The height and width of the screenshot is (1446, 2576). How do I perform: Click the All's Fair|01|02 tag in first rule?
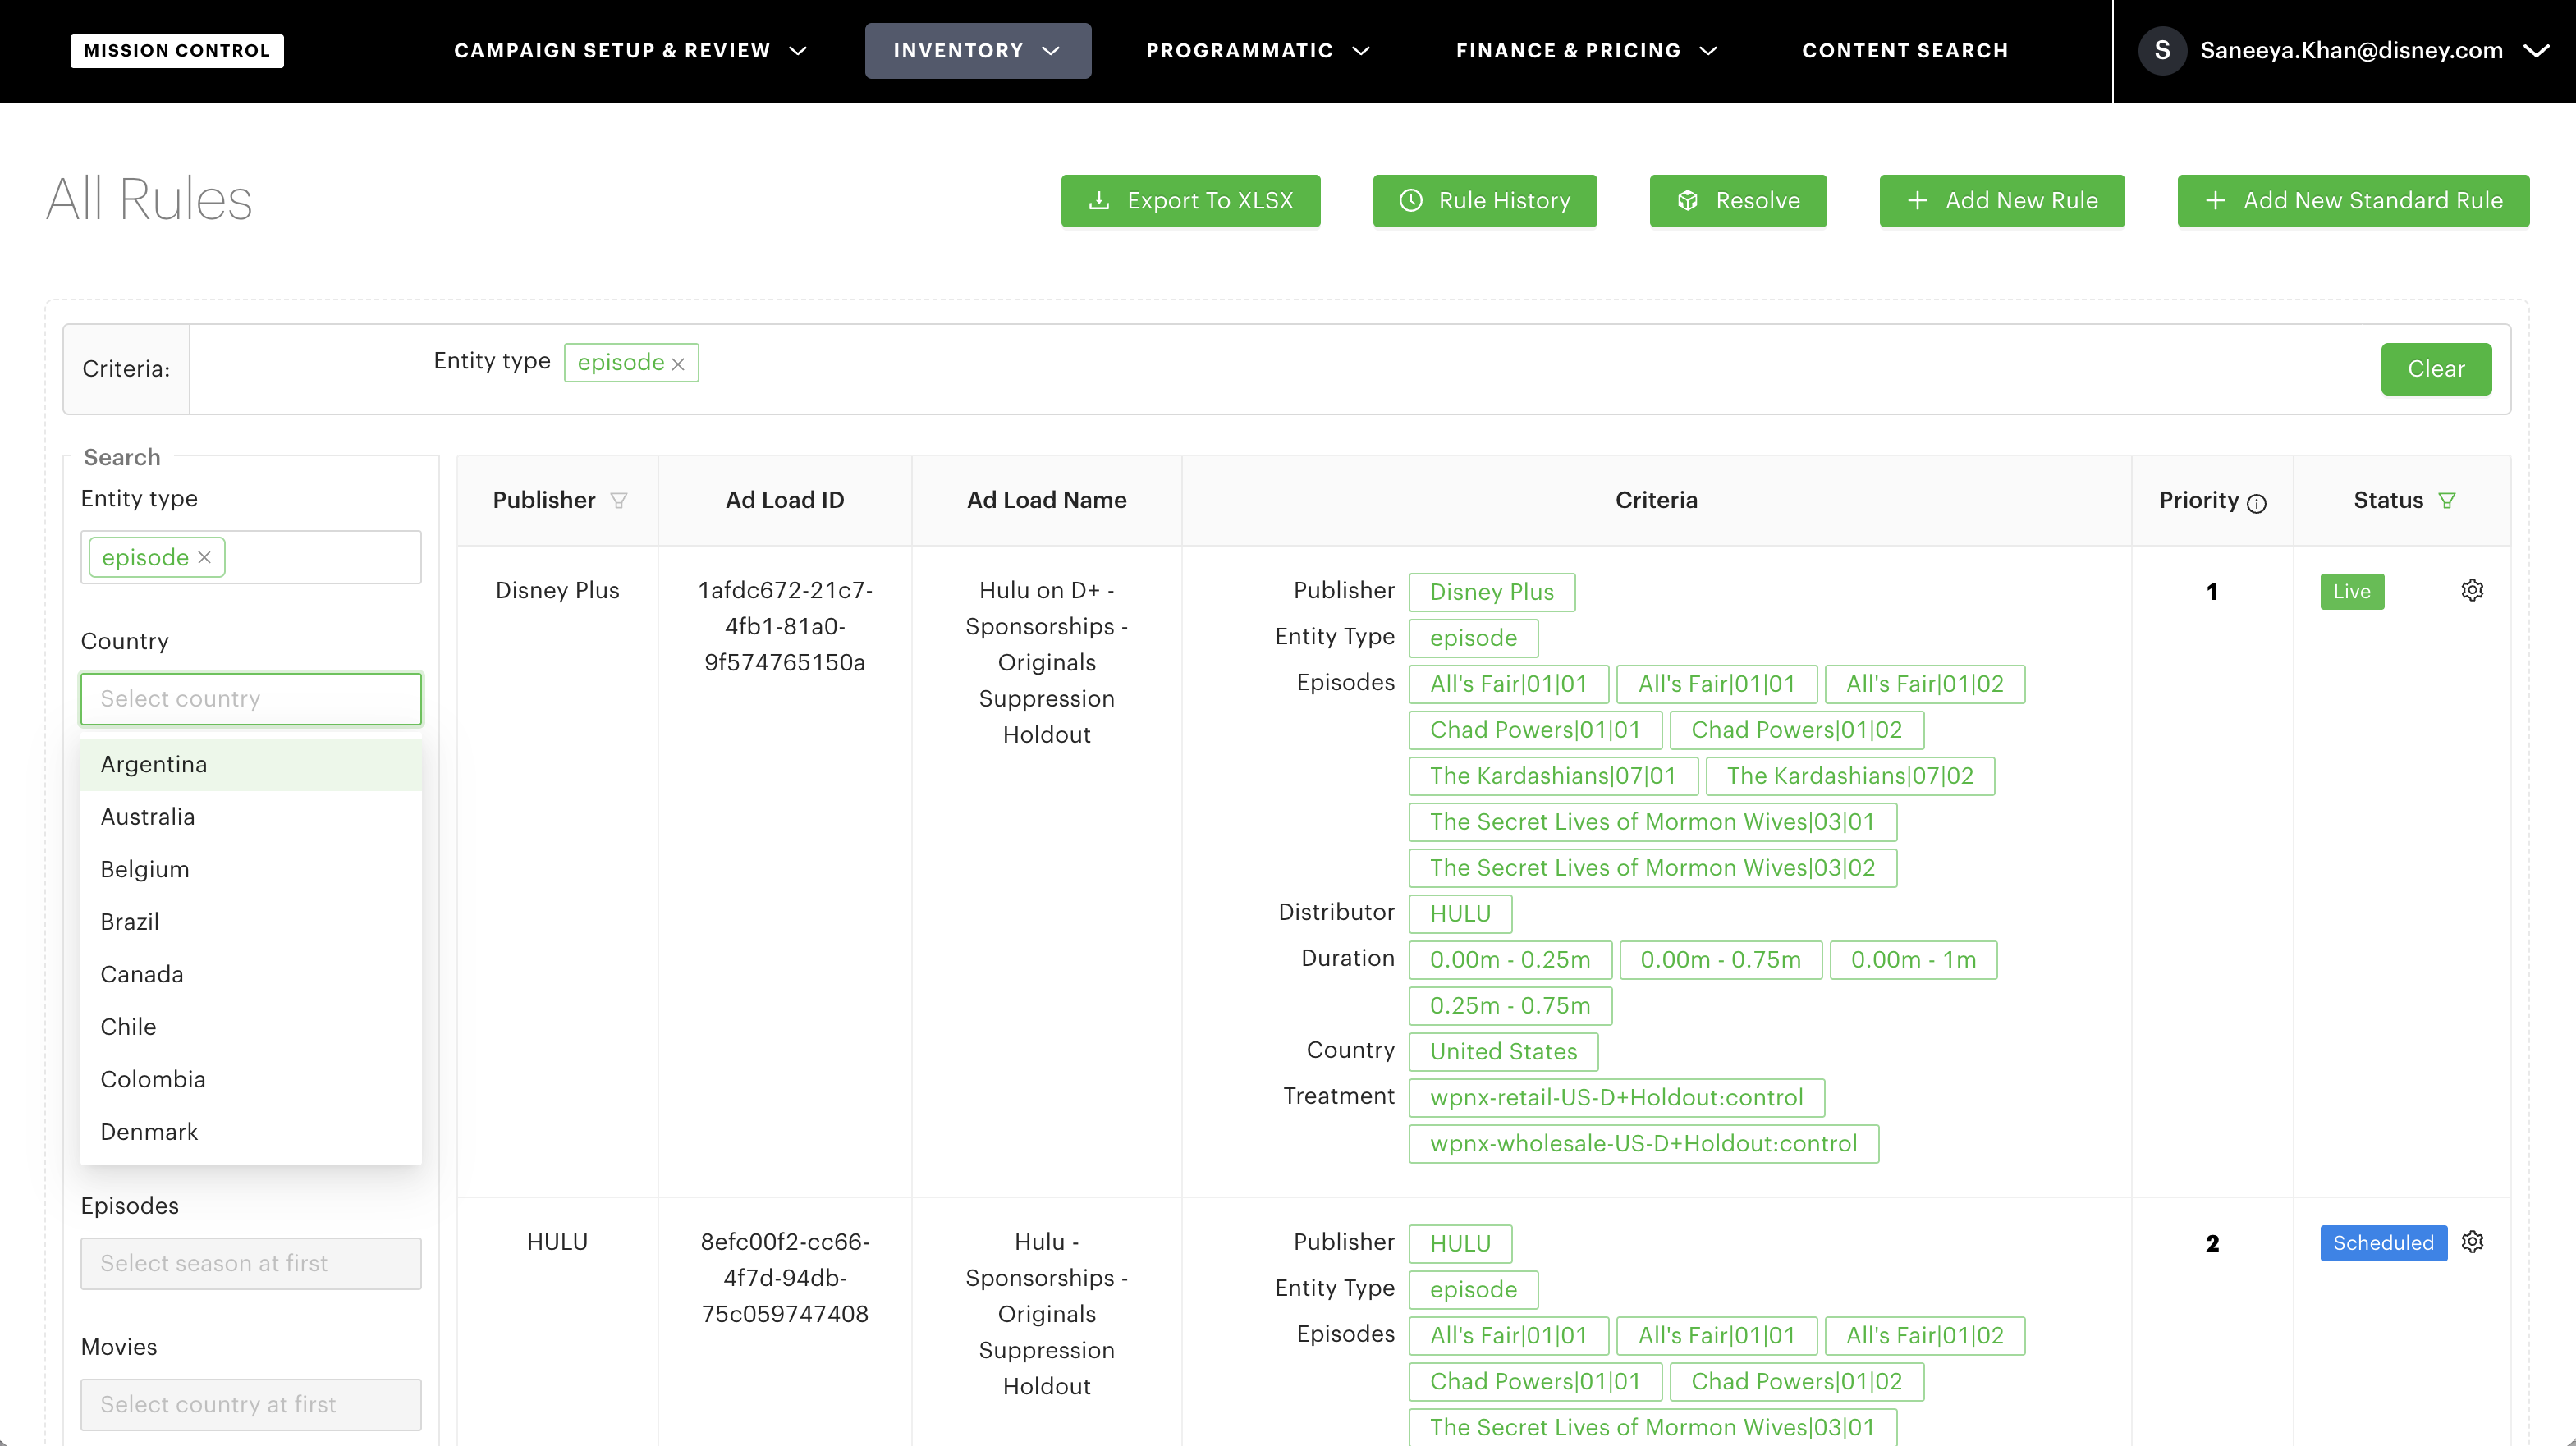coord(1925,684)
